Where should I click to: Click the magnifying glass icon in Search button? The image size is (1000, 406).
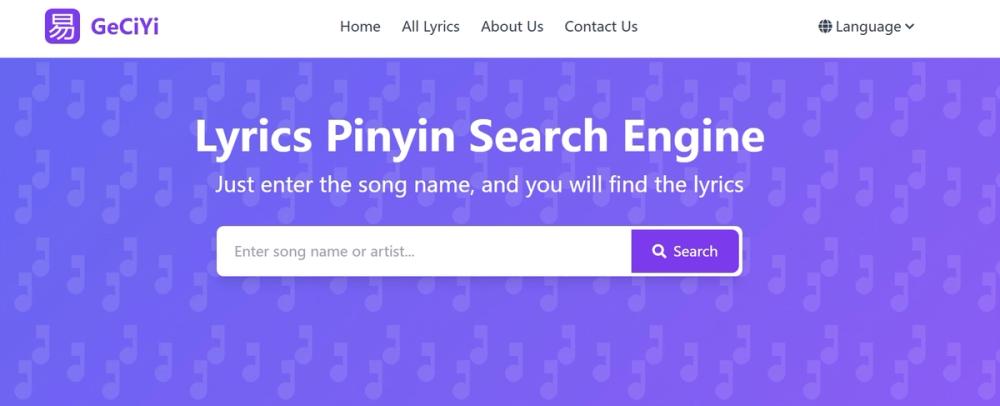(x=659, y=251)
